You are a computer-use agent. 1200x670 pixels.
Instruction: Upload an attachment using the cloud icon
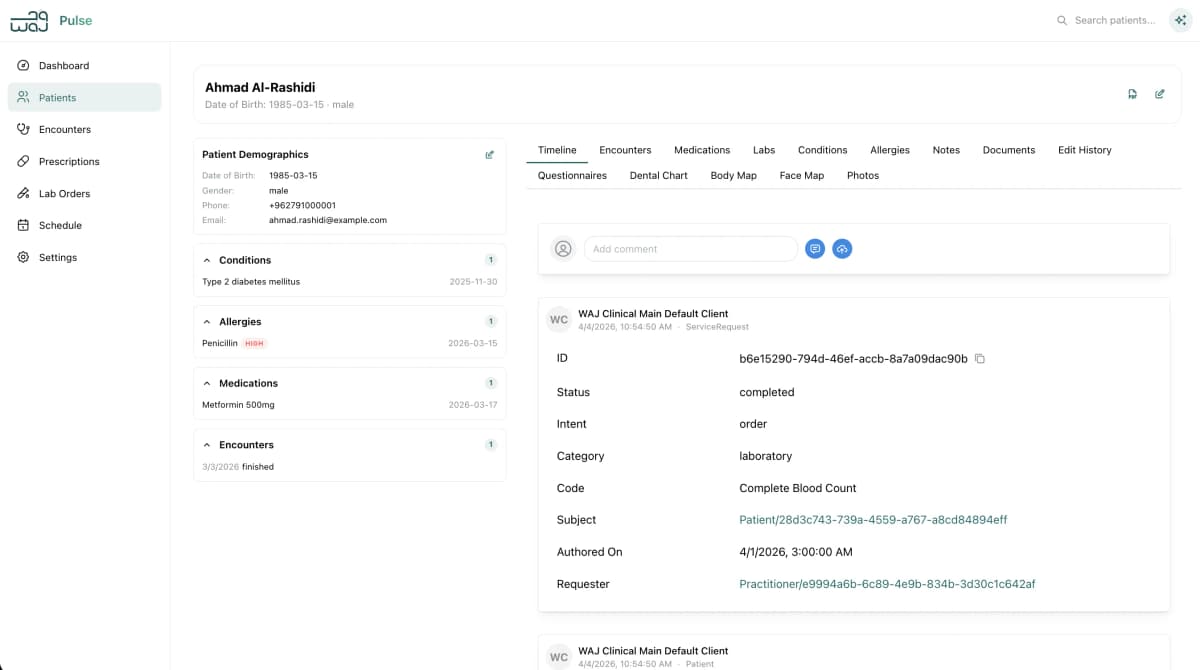842,248
